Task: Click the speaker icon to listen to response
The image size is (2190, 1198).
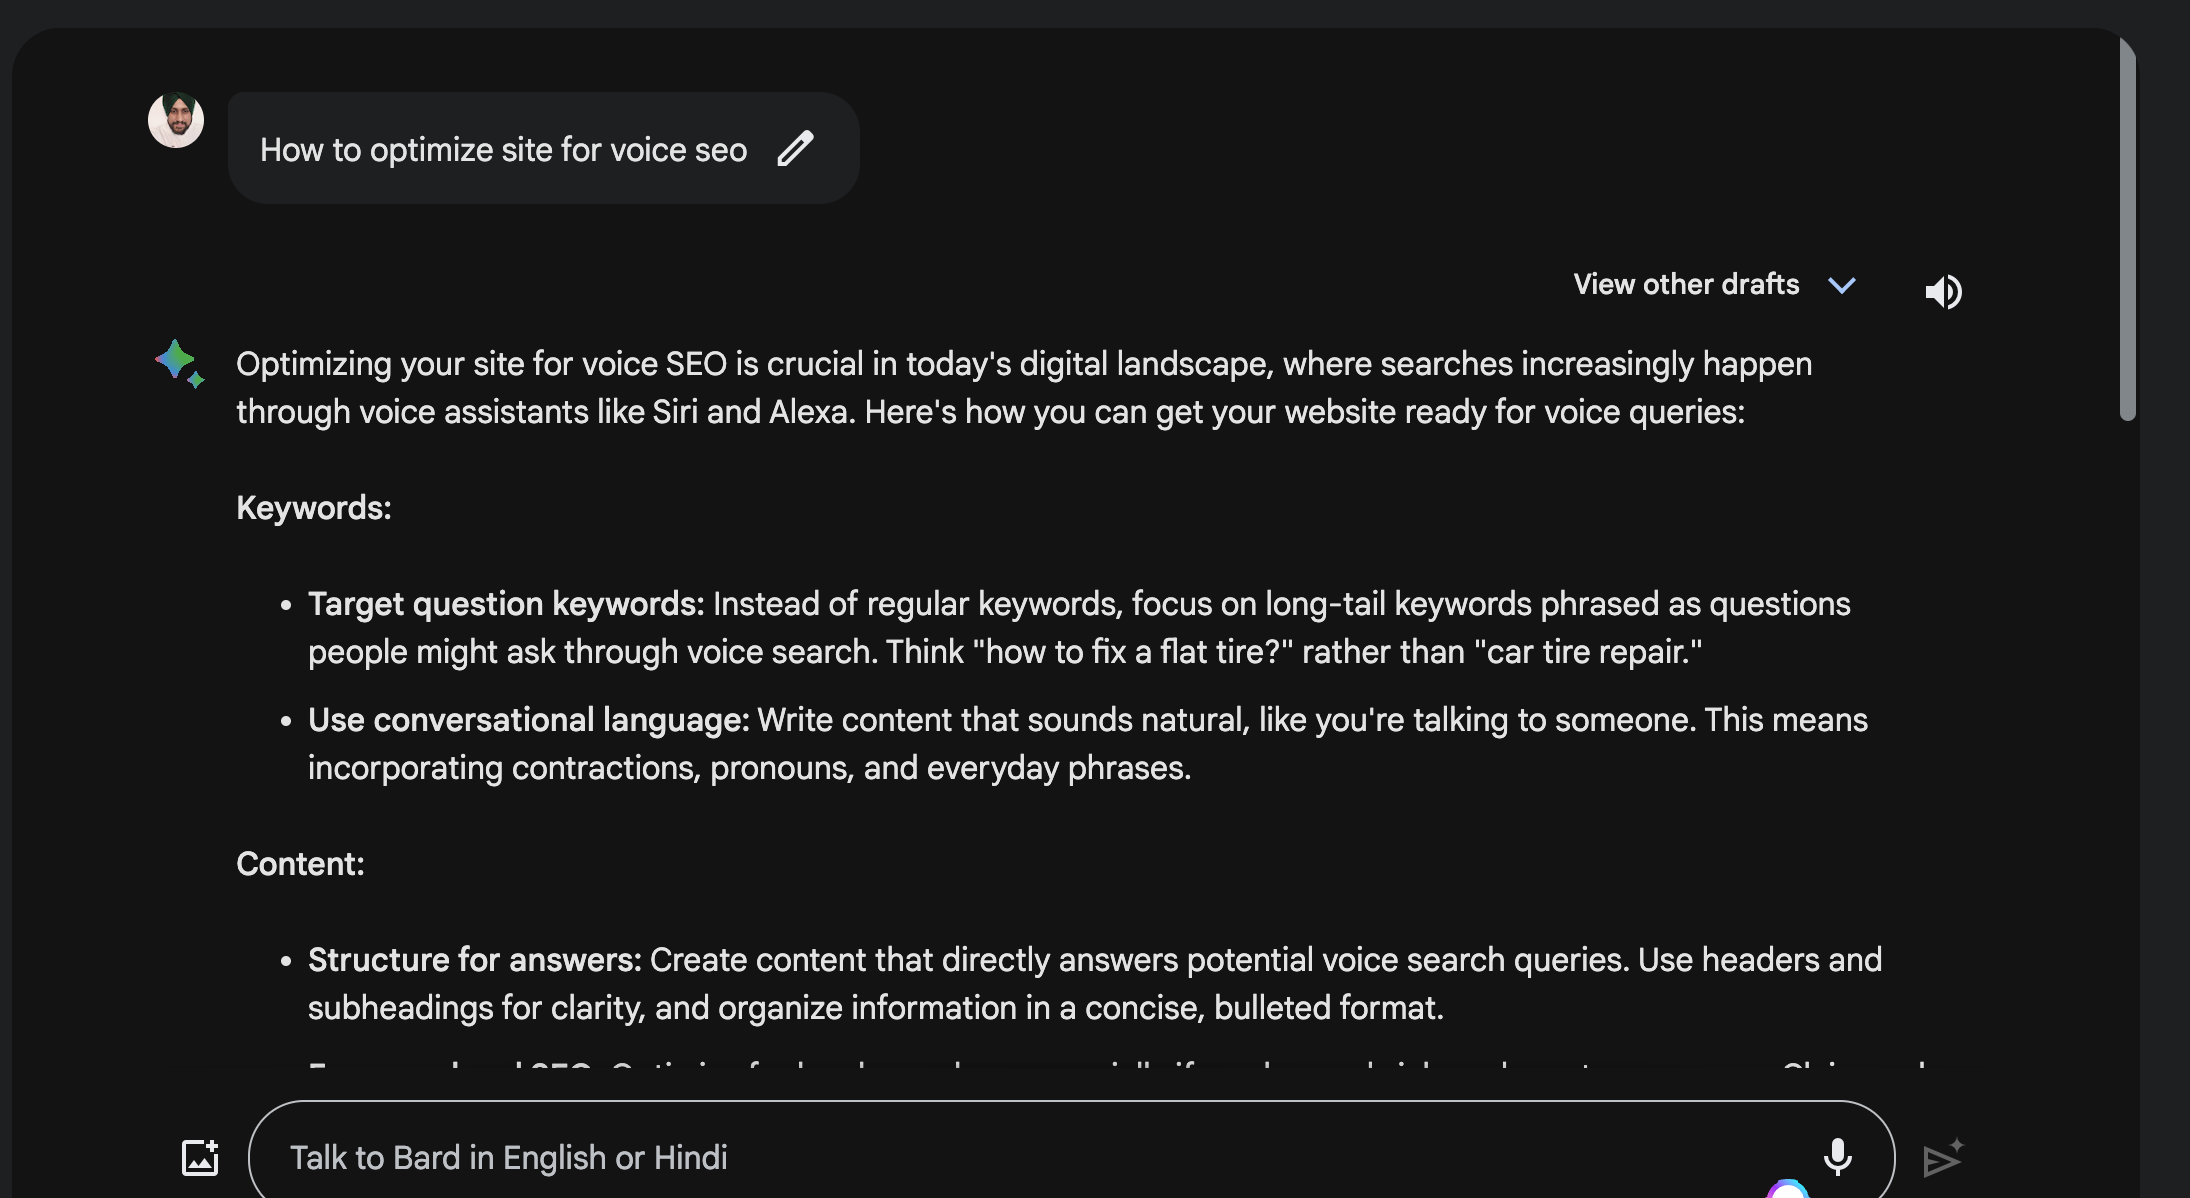Action: [x=1943, y=292]
